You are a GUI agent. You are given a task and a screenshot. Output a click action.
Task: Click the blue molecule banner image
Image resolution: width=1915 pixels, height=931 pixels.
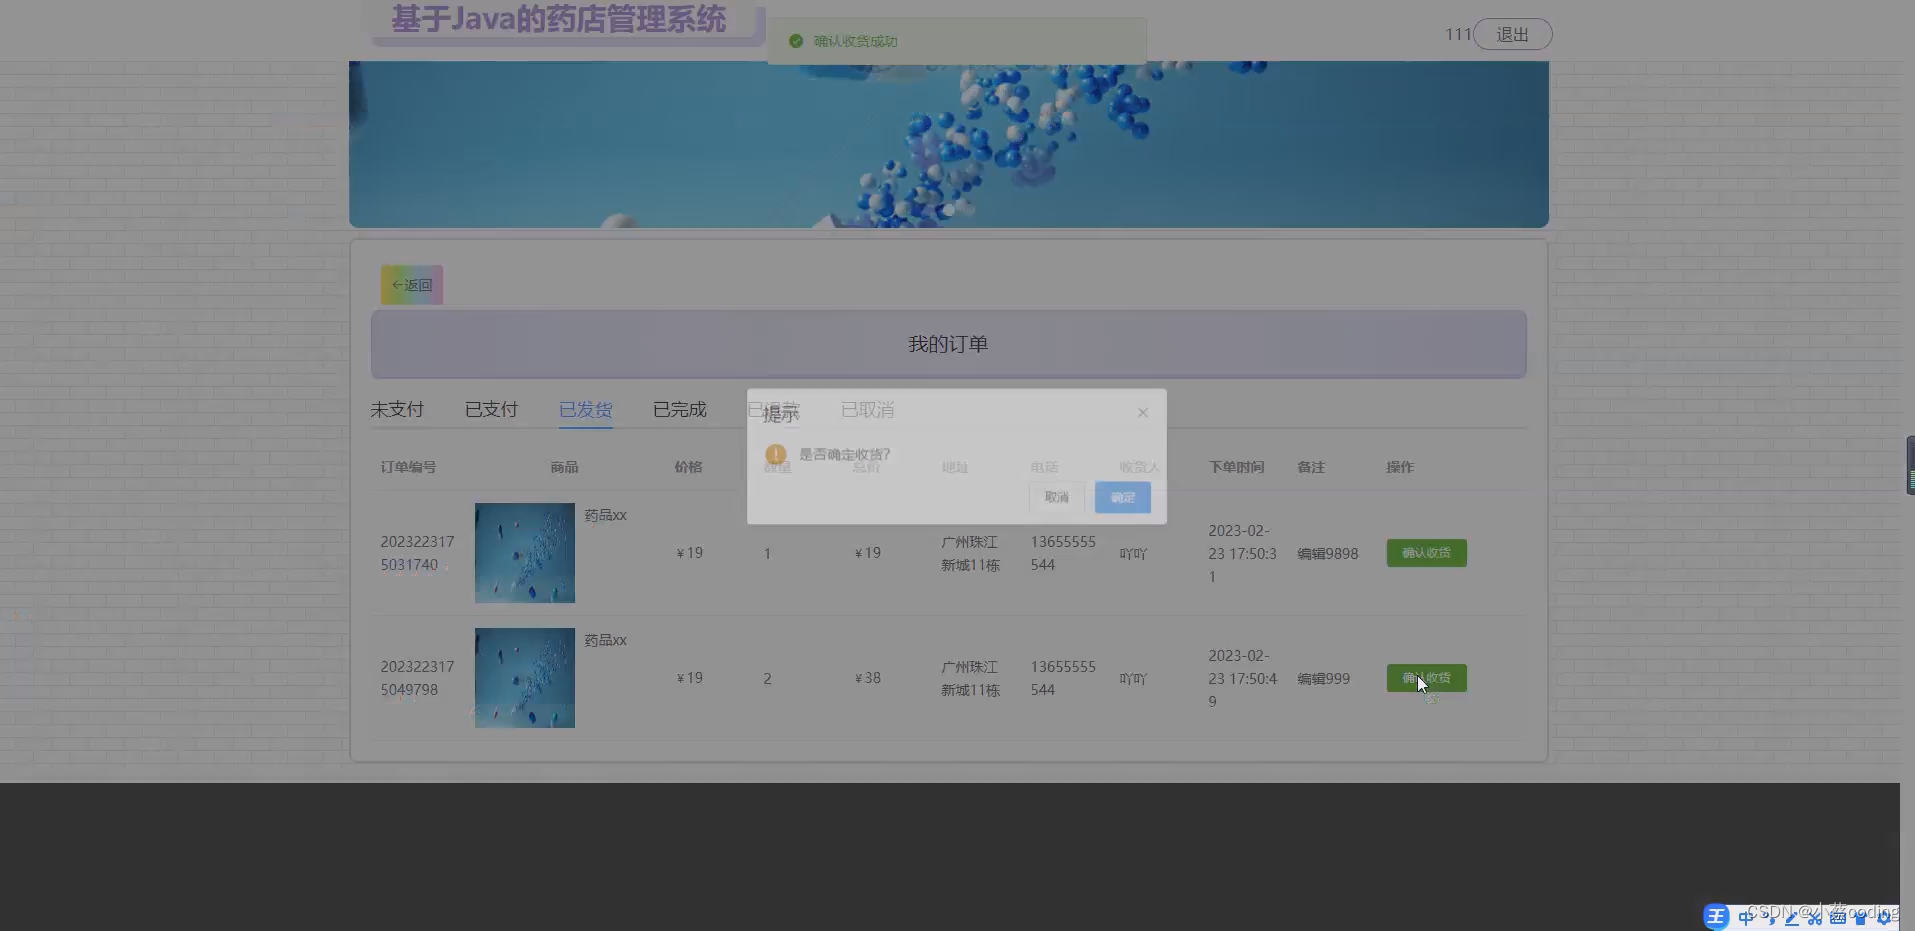(x=949, y=144)
